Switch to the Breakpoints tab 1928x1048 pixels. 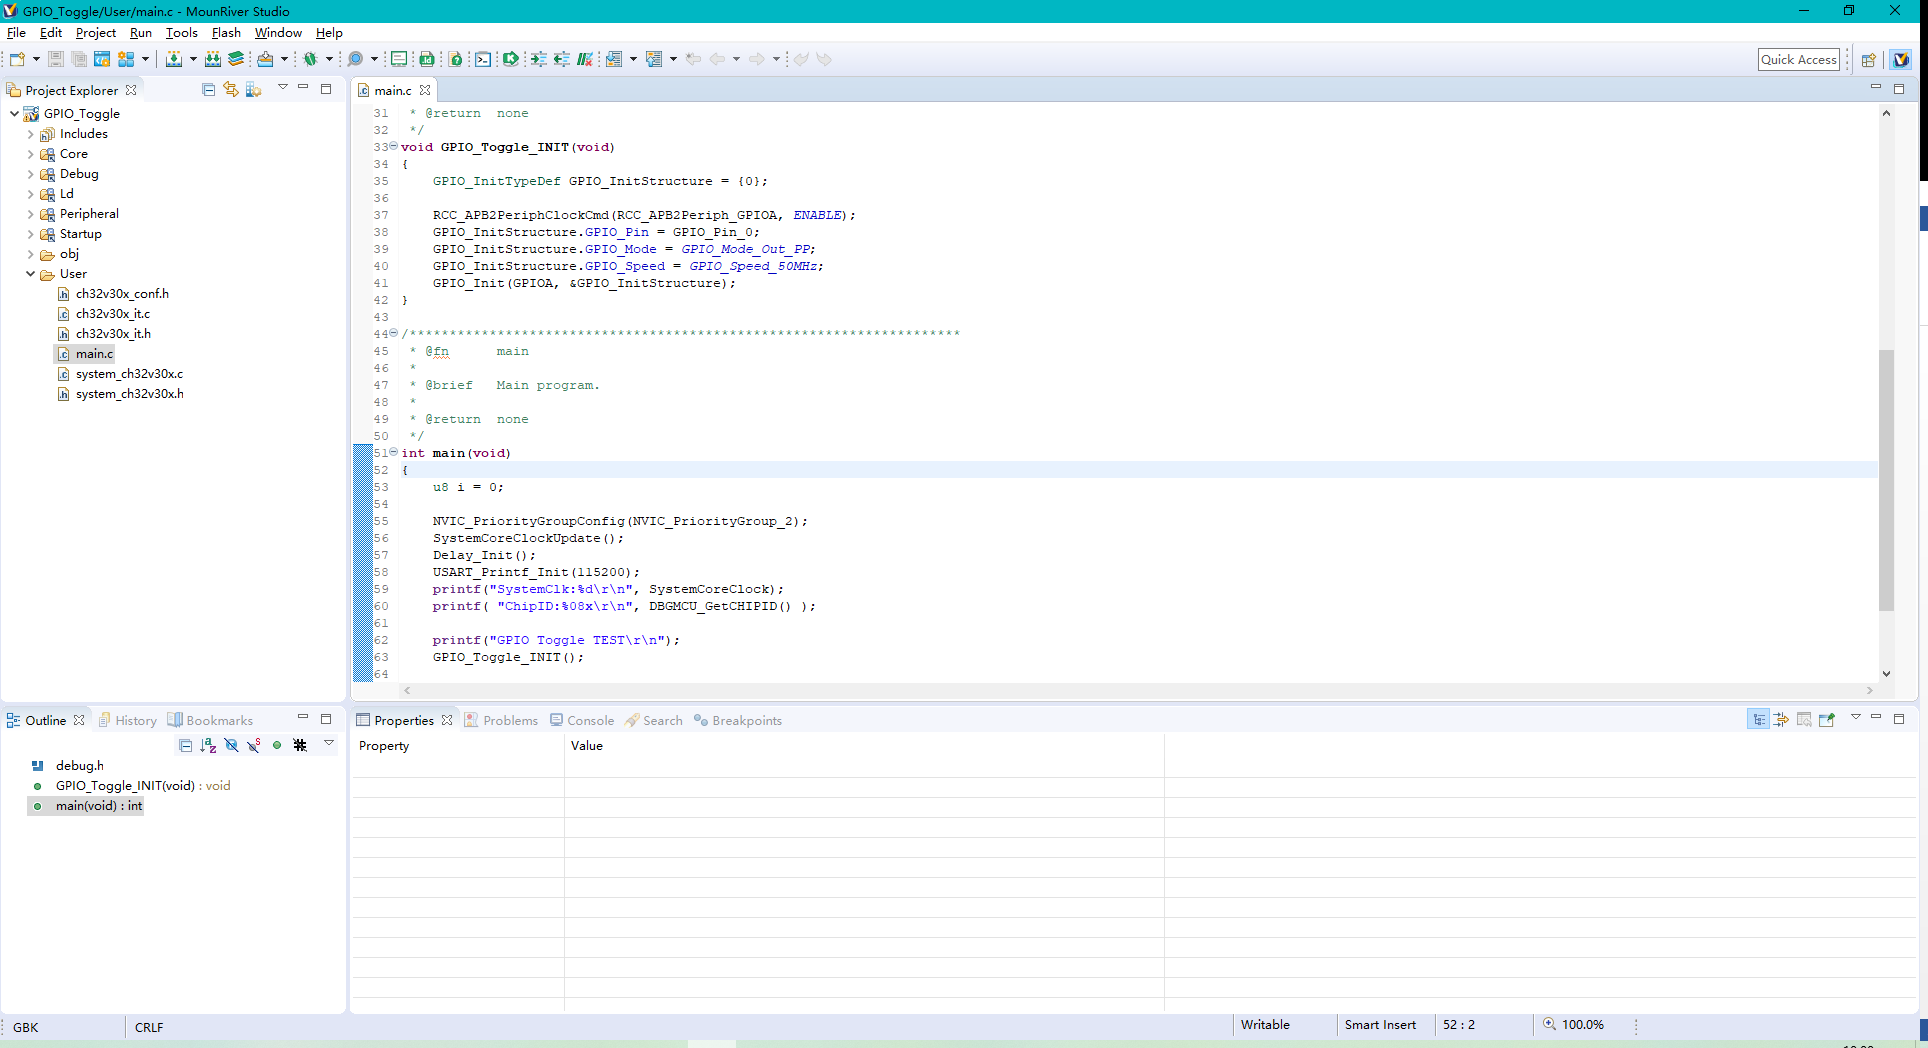click(738, 720)
